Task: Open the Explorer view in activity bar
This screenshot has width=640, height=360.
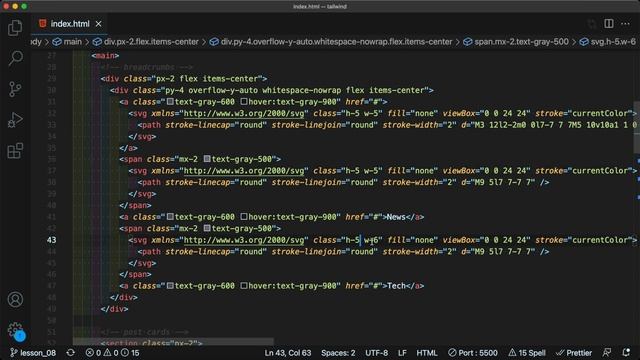Action: pyautogui.click(x=15, y=27)
